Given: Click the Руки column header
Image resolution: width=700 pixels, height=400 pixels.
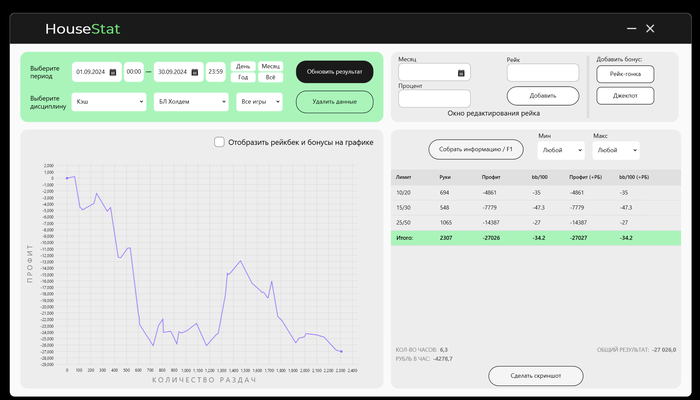Looking at the screenshot, I should [445, 177].
